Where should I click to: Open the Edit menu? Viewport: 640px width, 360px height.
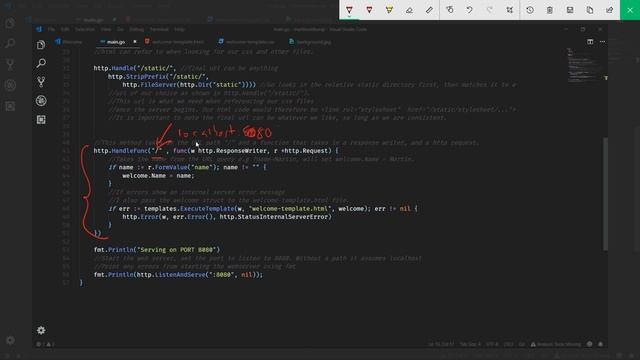click(65, 29)
